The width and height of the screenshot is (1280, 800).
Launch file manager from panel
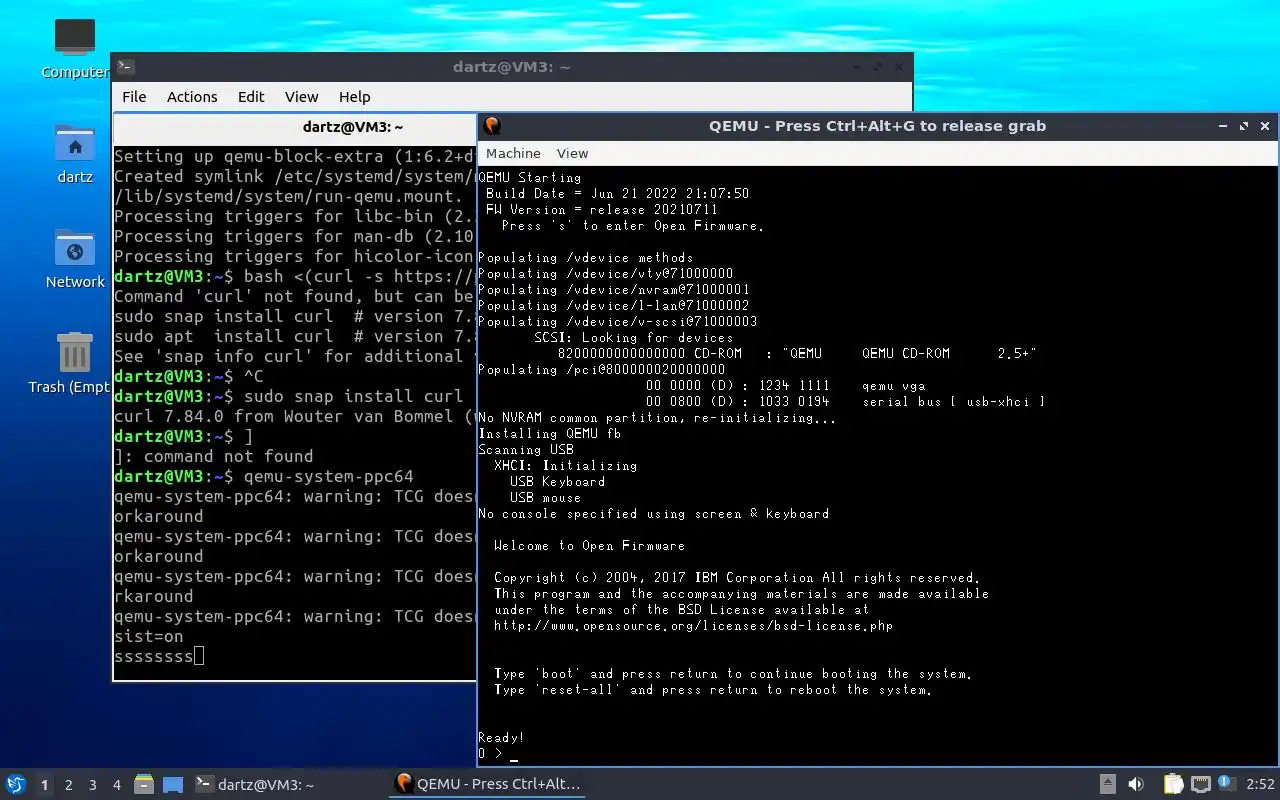click(144, 784)
